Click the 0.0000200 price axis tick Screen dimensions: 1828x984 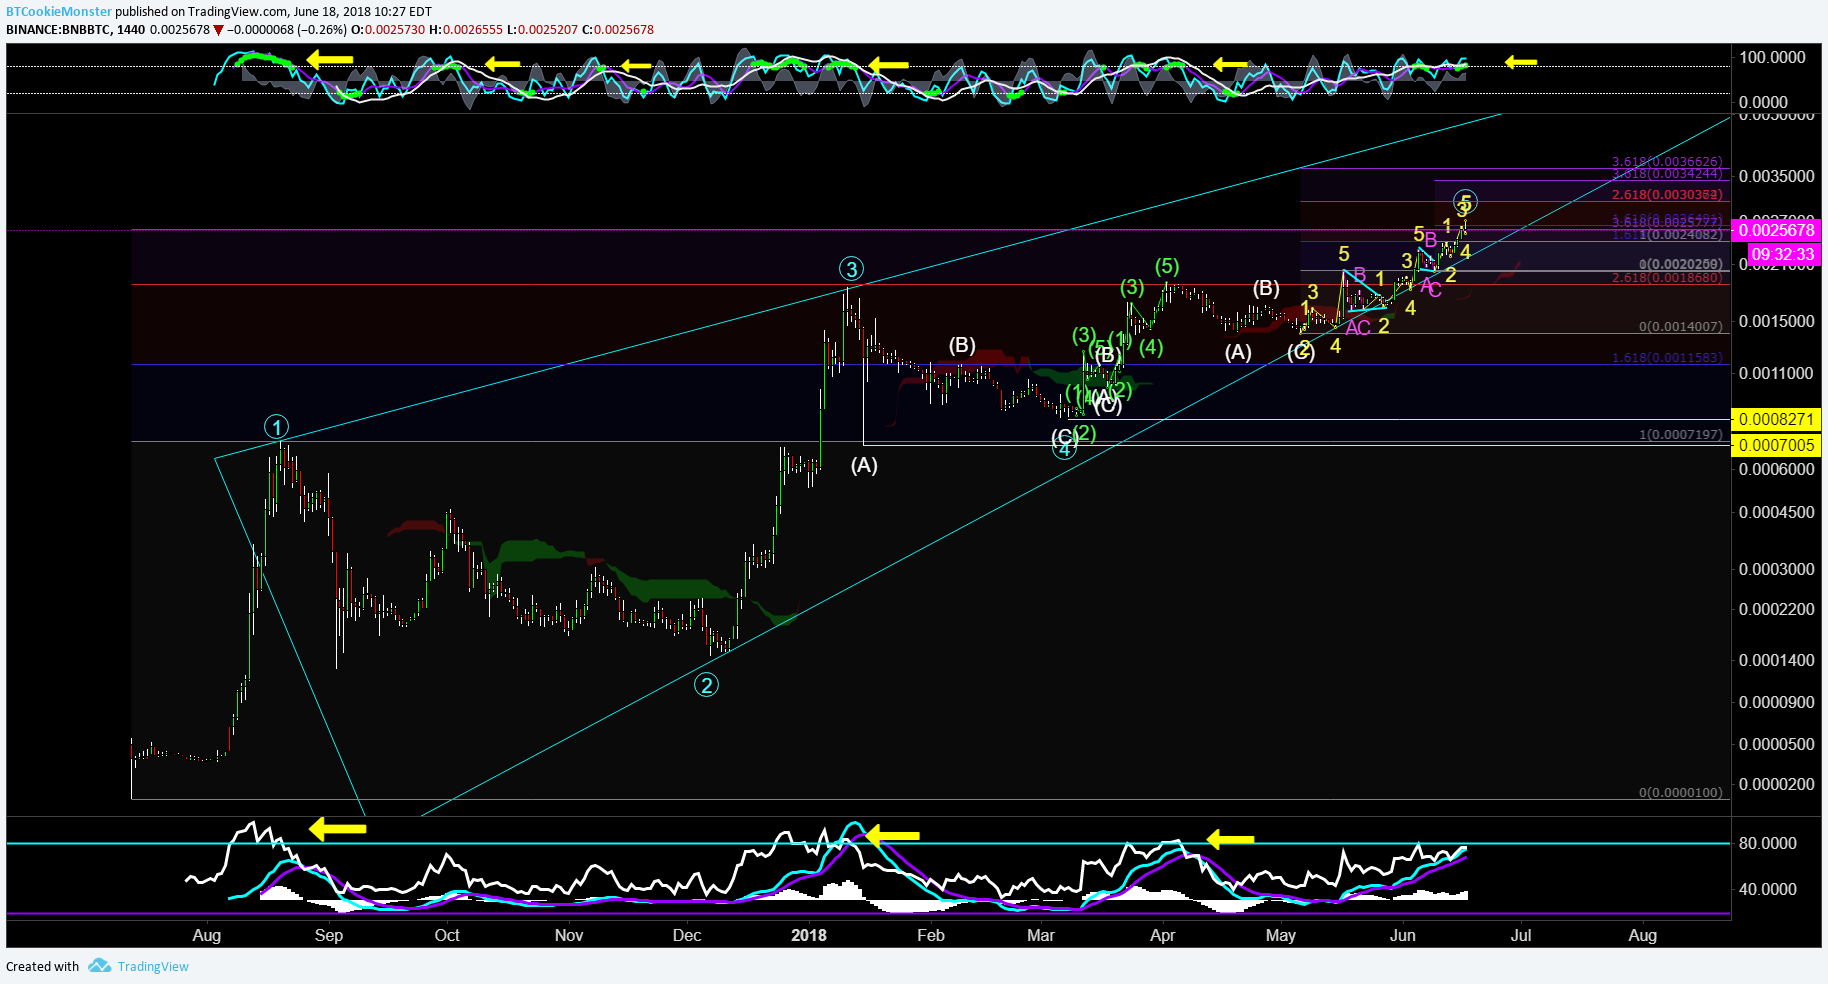point(1776,784)
